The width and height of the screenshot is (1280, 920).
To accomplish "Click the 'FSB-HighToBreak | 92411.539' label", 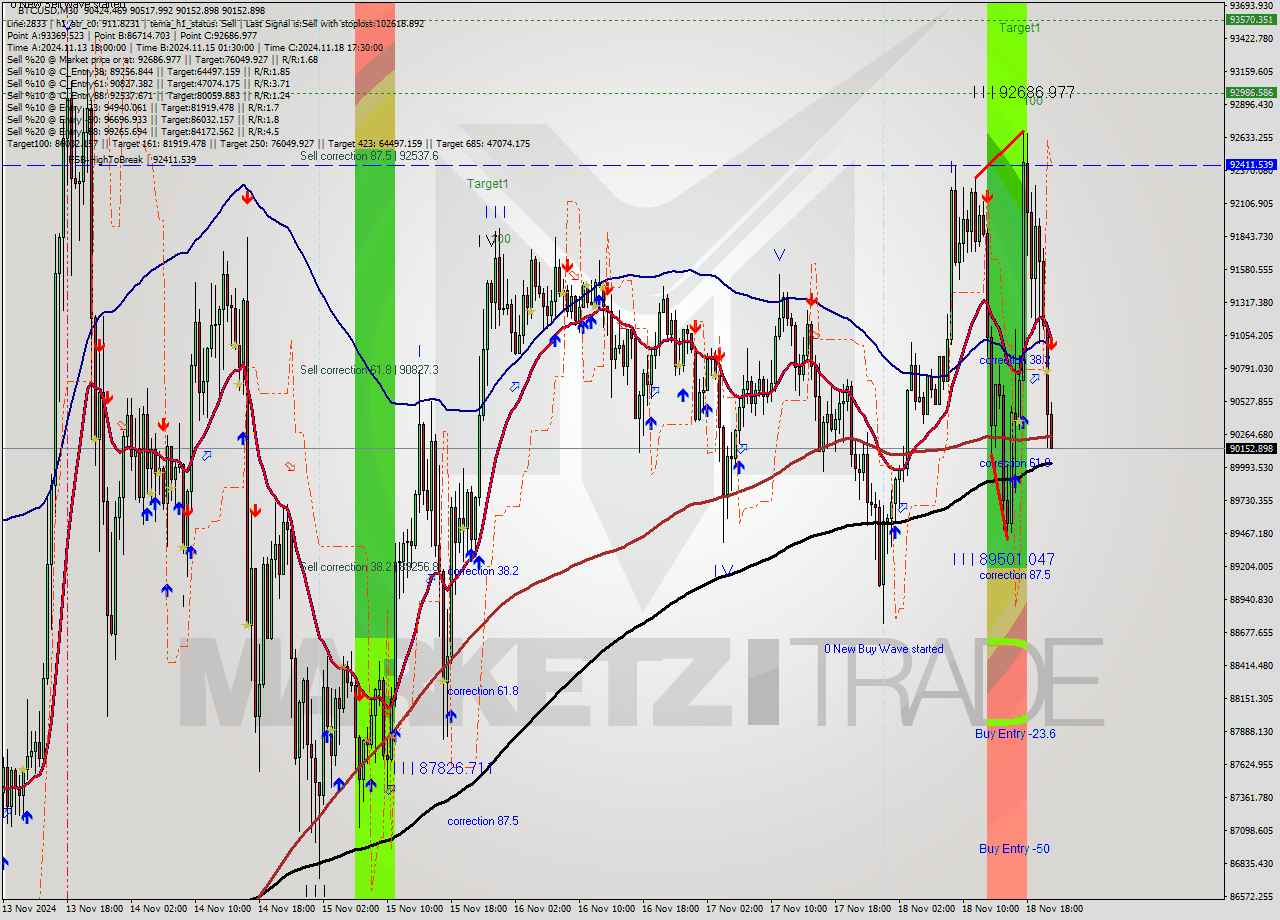I will coord(132,159).
